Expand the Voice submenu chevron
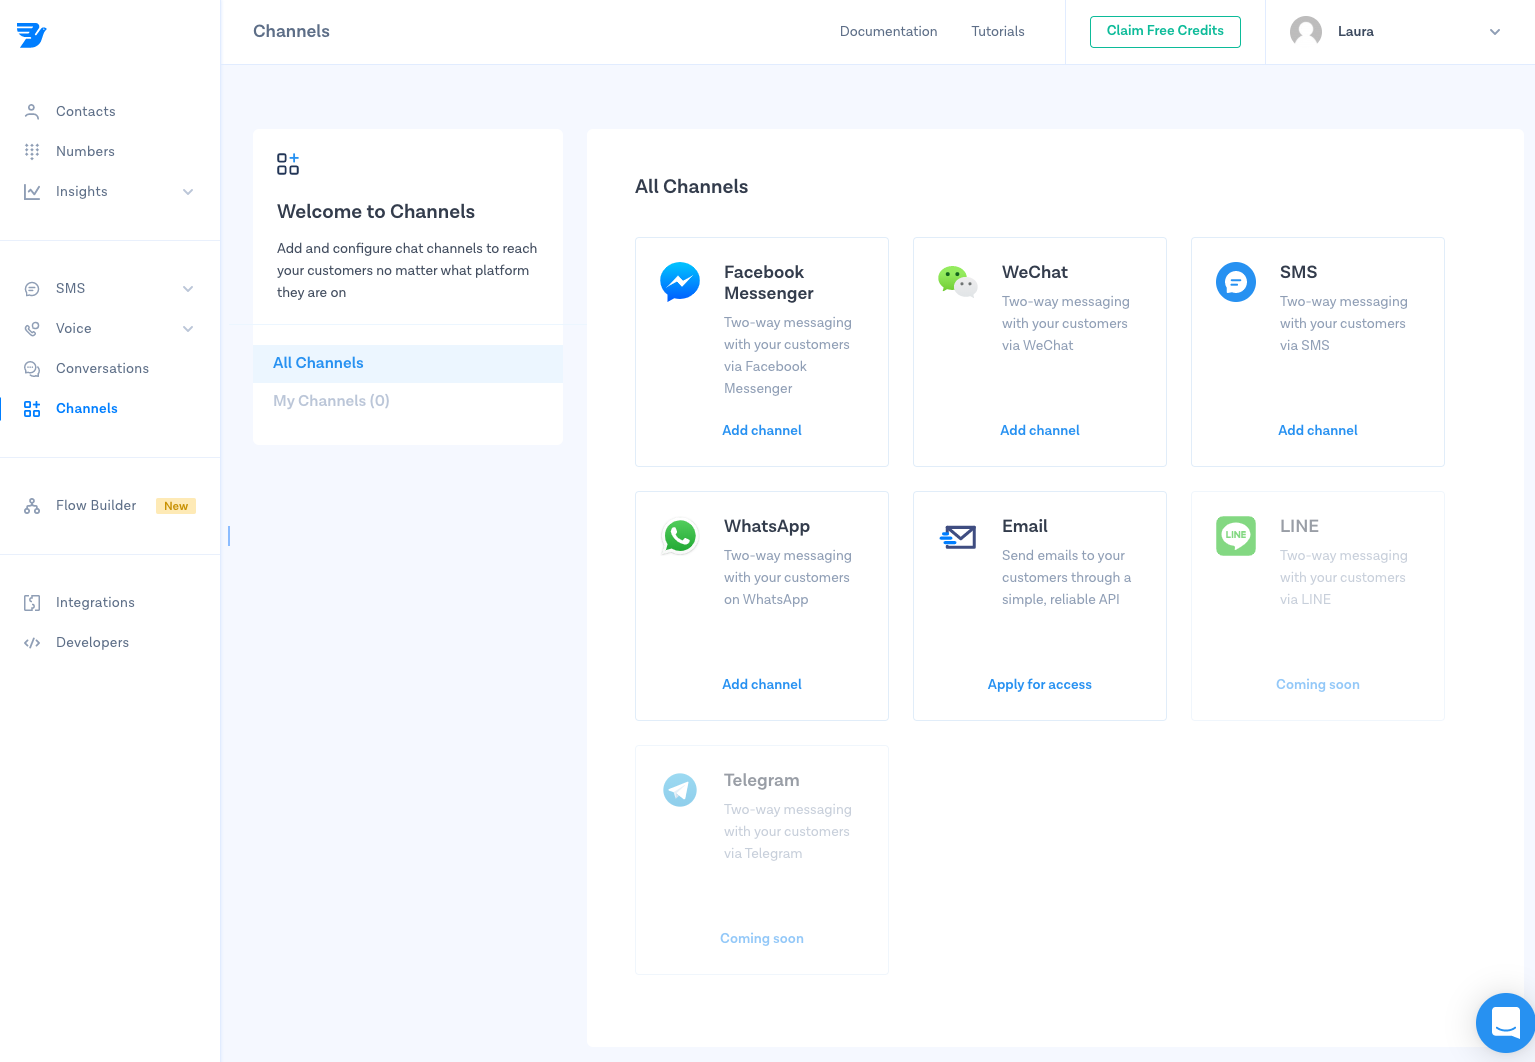This screenshot has width=1535, height=1062. (x=188, y=328)
